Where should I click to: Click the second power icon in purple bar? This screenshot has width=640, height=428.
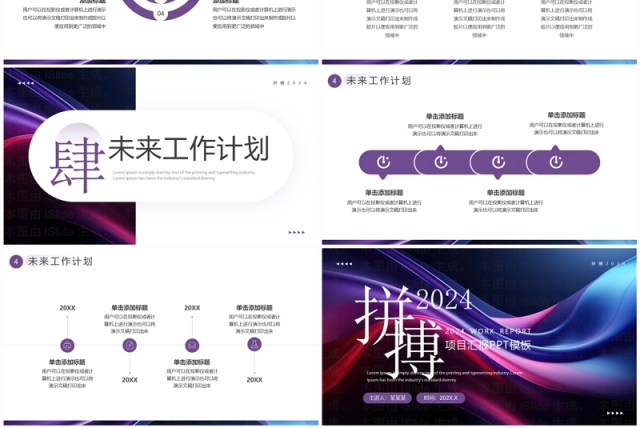[x=440, y=161]
